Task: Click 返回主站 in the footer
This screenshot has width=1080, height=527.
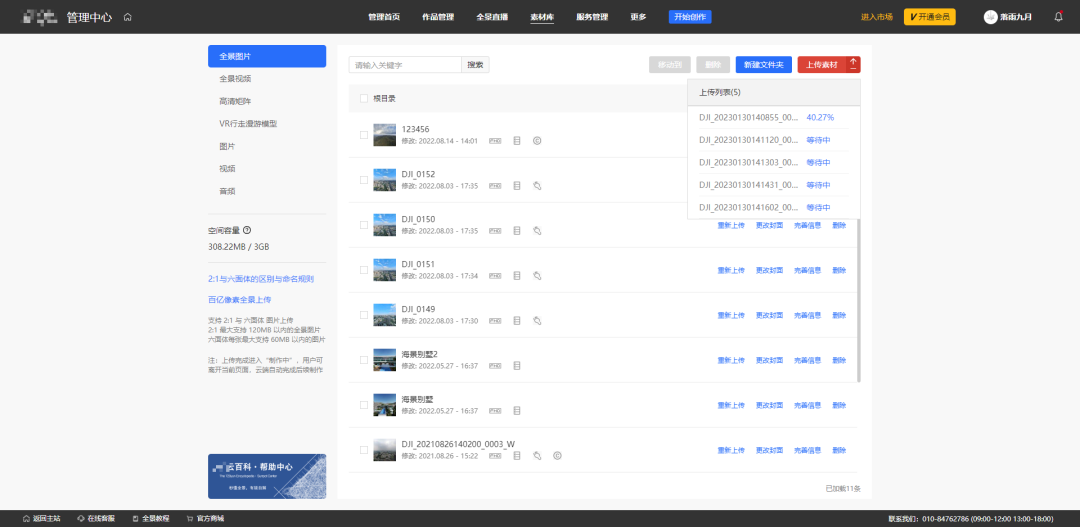Action: (42, 519)
